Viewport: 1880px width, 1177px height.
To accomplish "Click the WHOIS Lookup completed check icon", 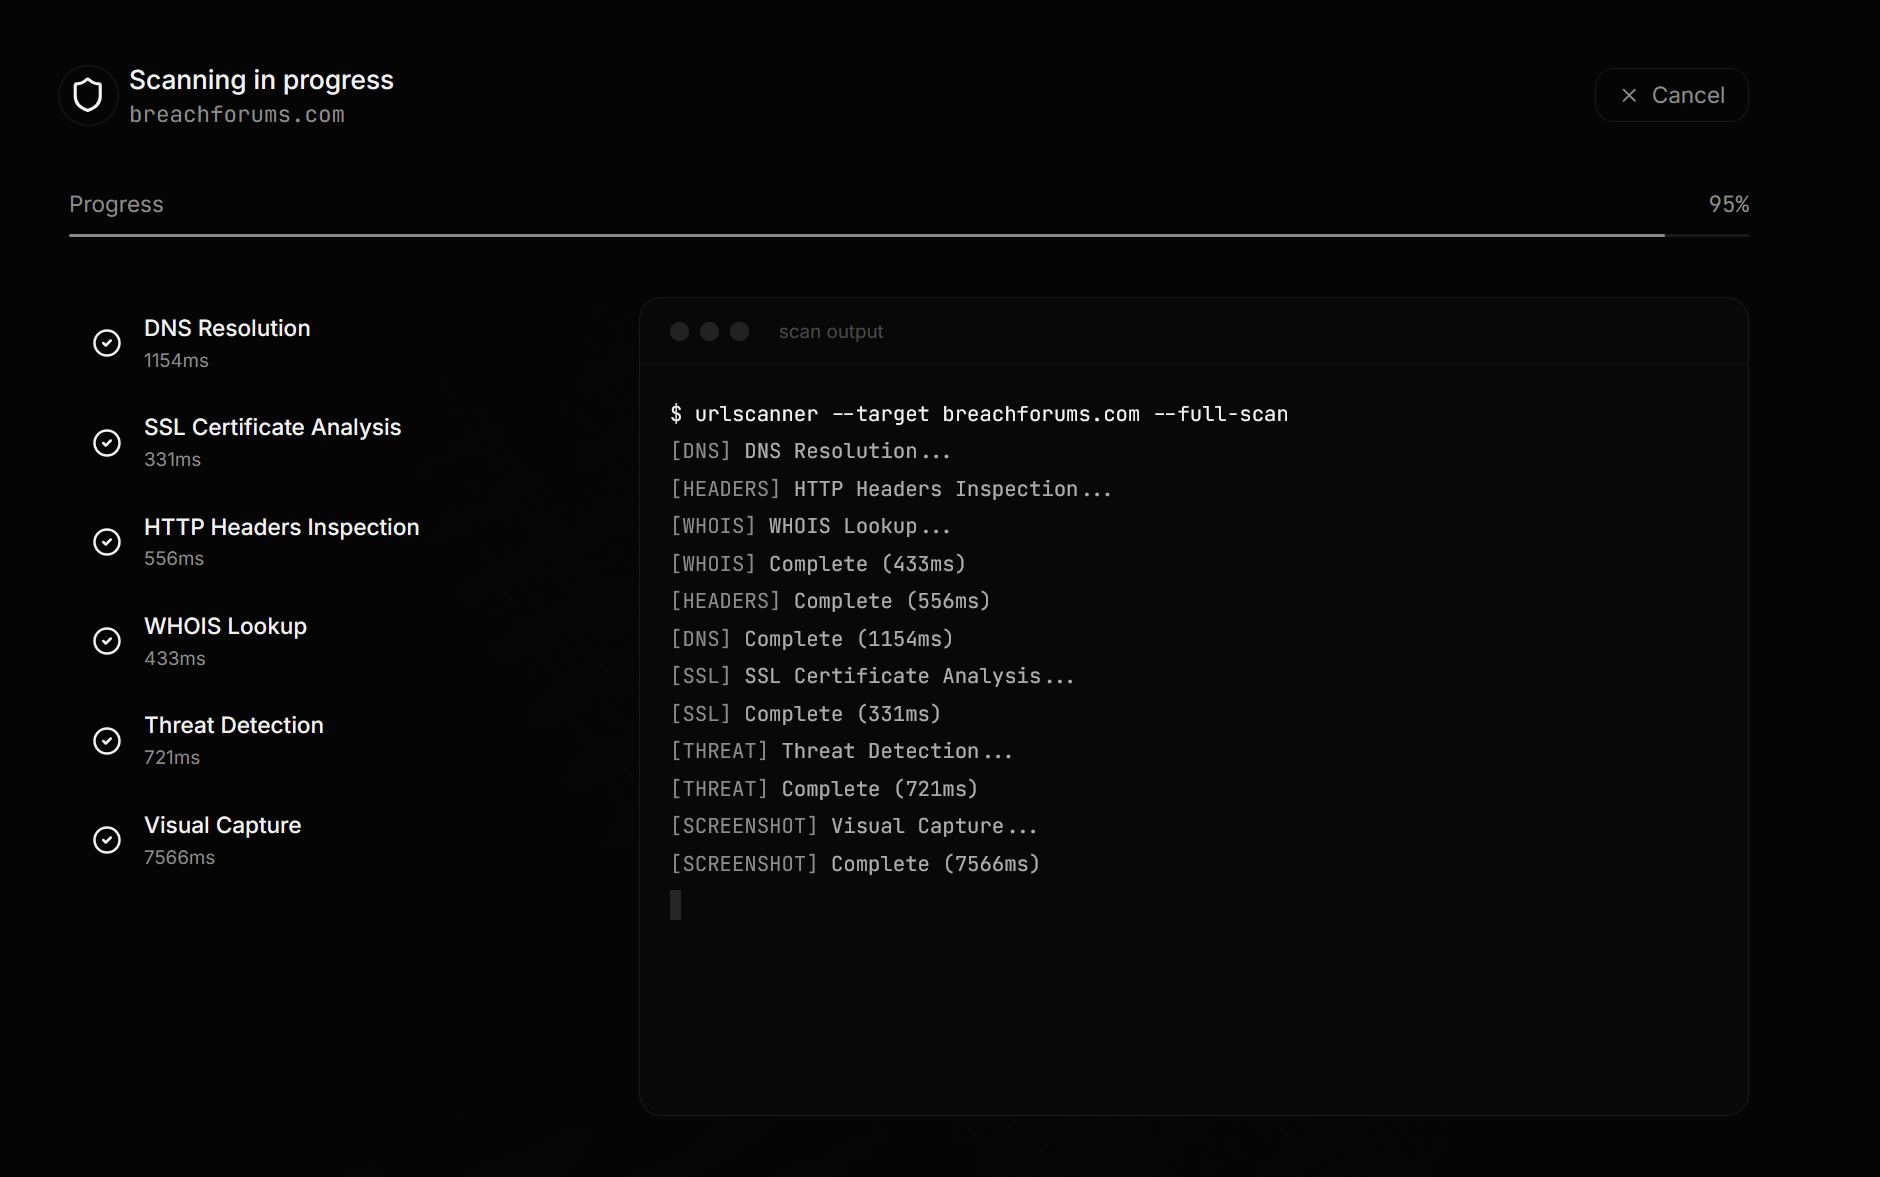I will pyautogui.click(x=107, y=641).
